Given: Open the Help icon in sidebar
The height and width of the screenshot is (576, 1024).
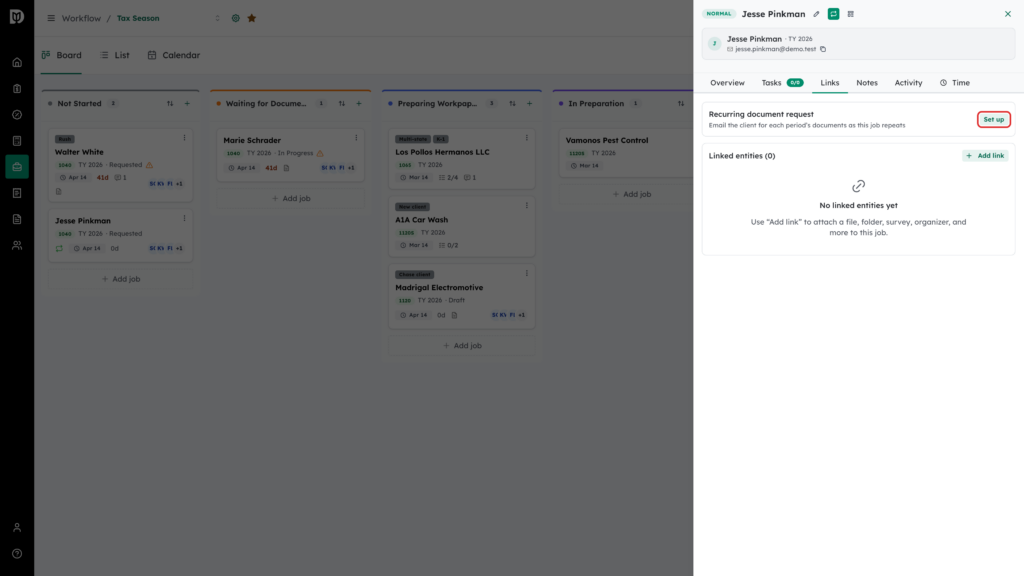Looking at the screenshot, I should pyautogui.click(x=17, y=554).
